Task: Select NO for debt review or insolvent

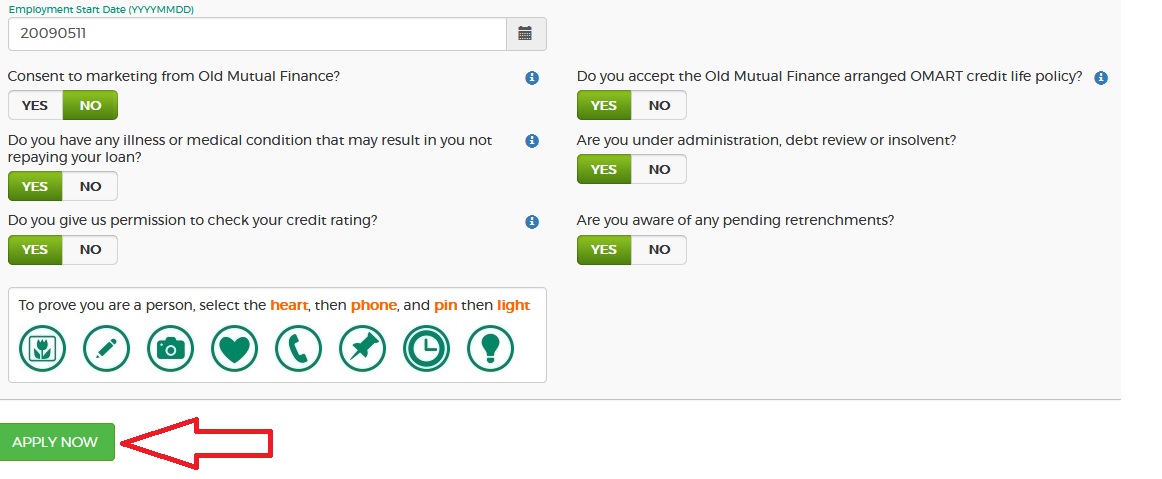Action: (x=659, y=169)
